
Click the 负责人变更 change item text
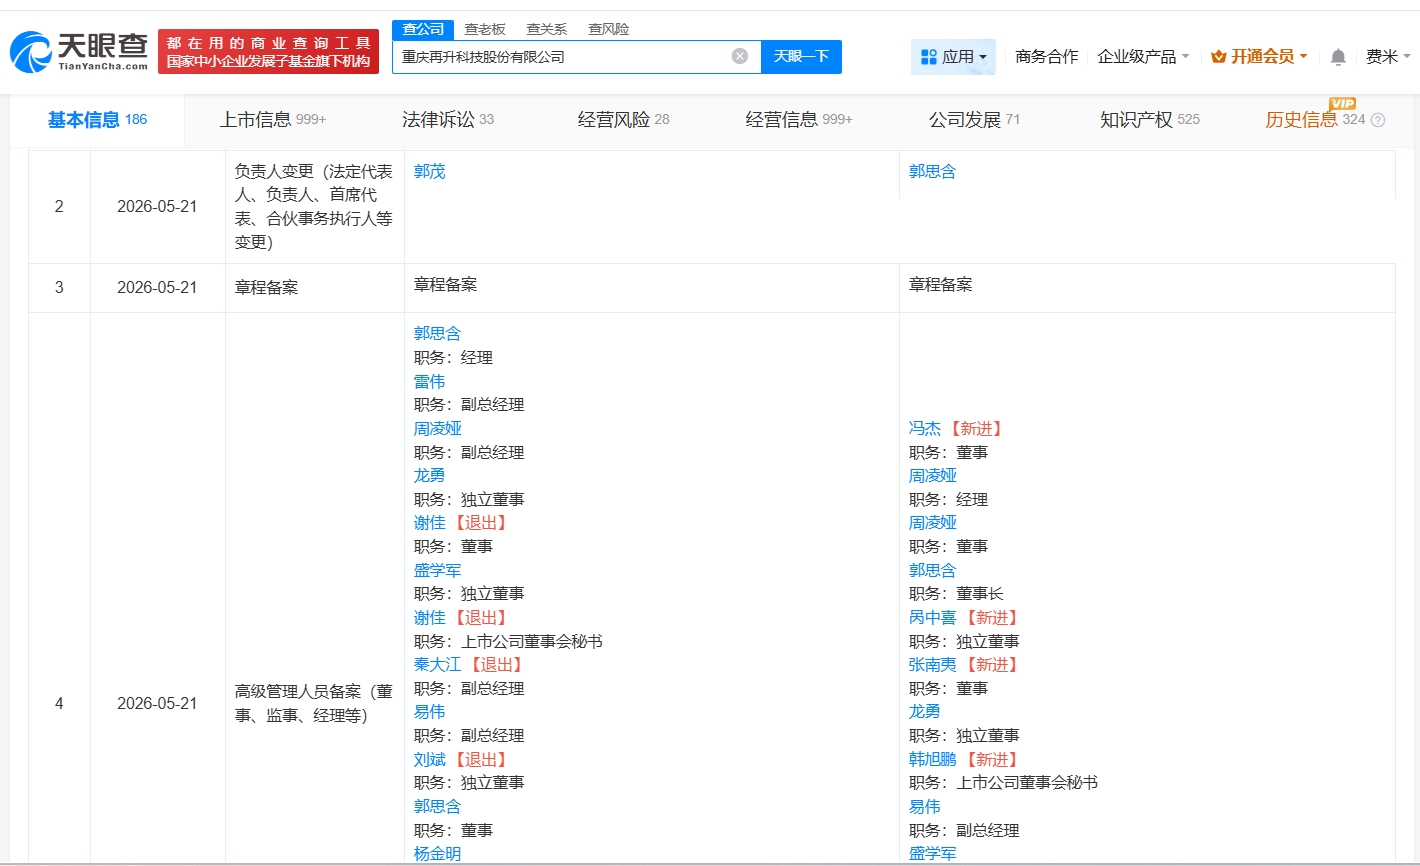pos(314,207)
